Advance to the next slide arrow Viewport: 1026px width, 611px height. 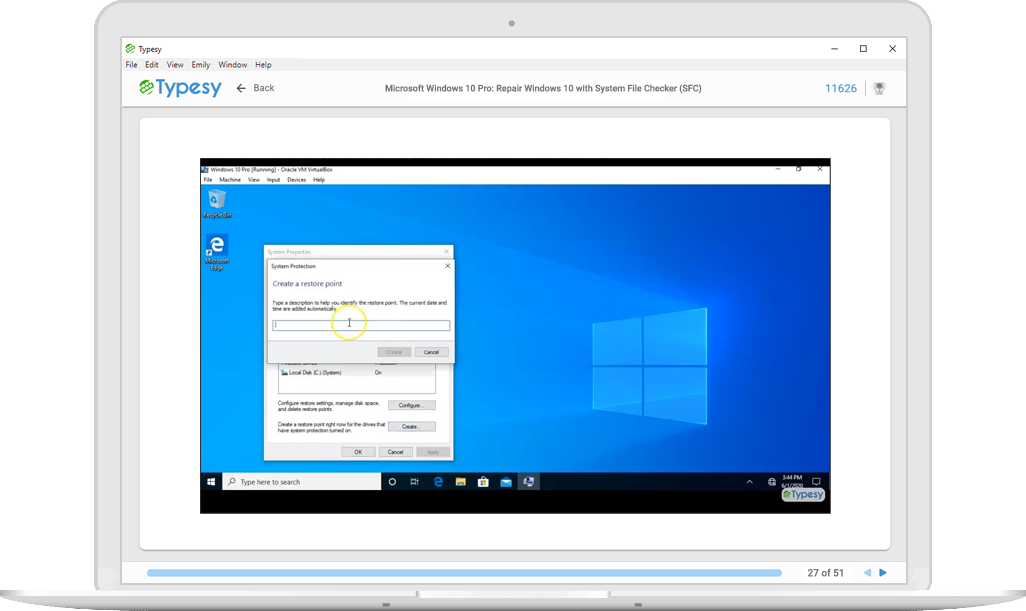click(x=883, y=572)
